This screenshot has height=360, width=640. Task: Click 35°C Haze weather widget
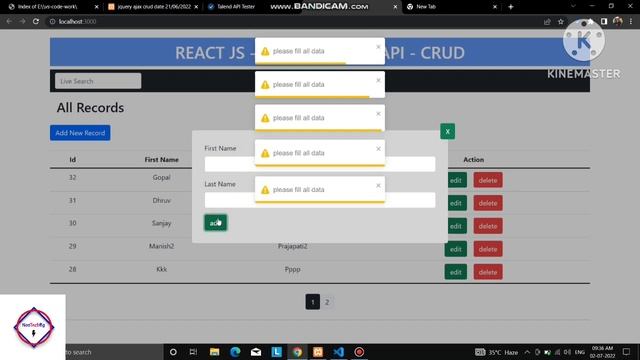tap(496, 352)
